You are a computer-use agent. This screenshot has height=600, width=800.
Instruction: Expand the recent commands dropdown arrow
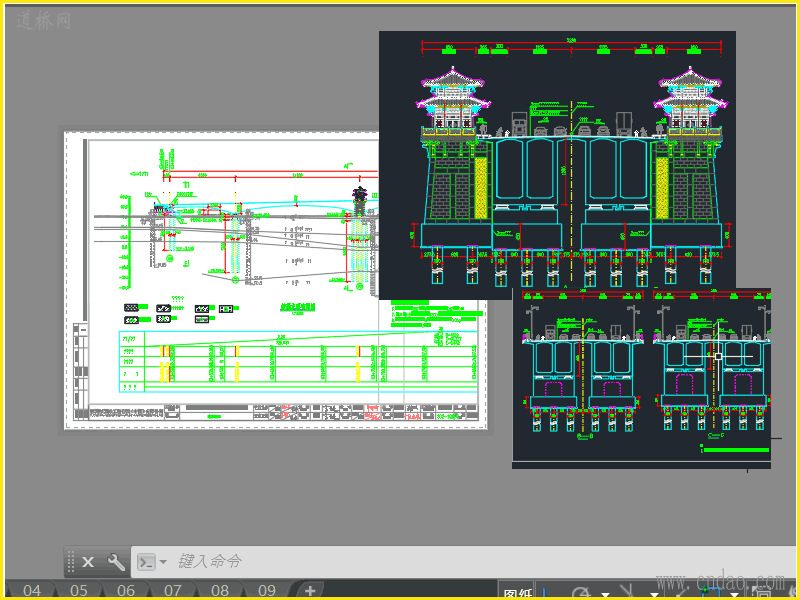pos(163,562)
